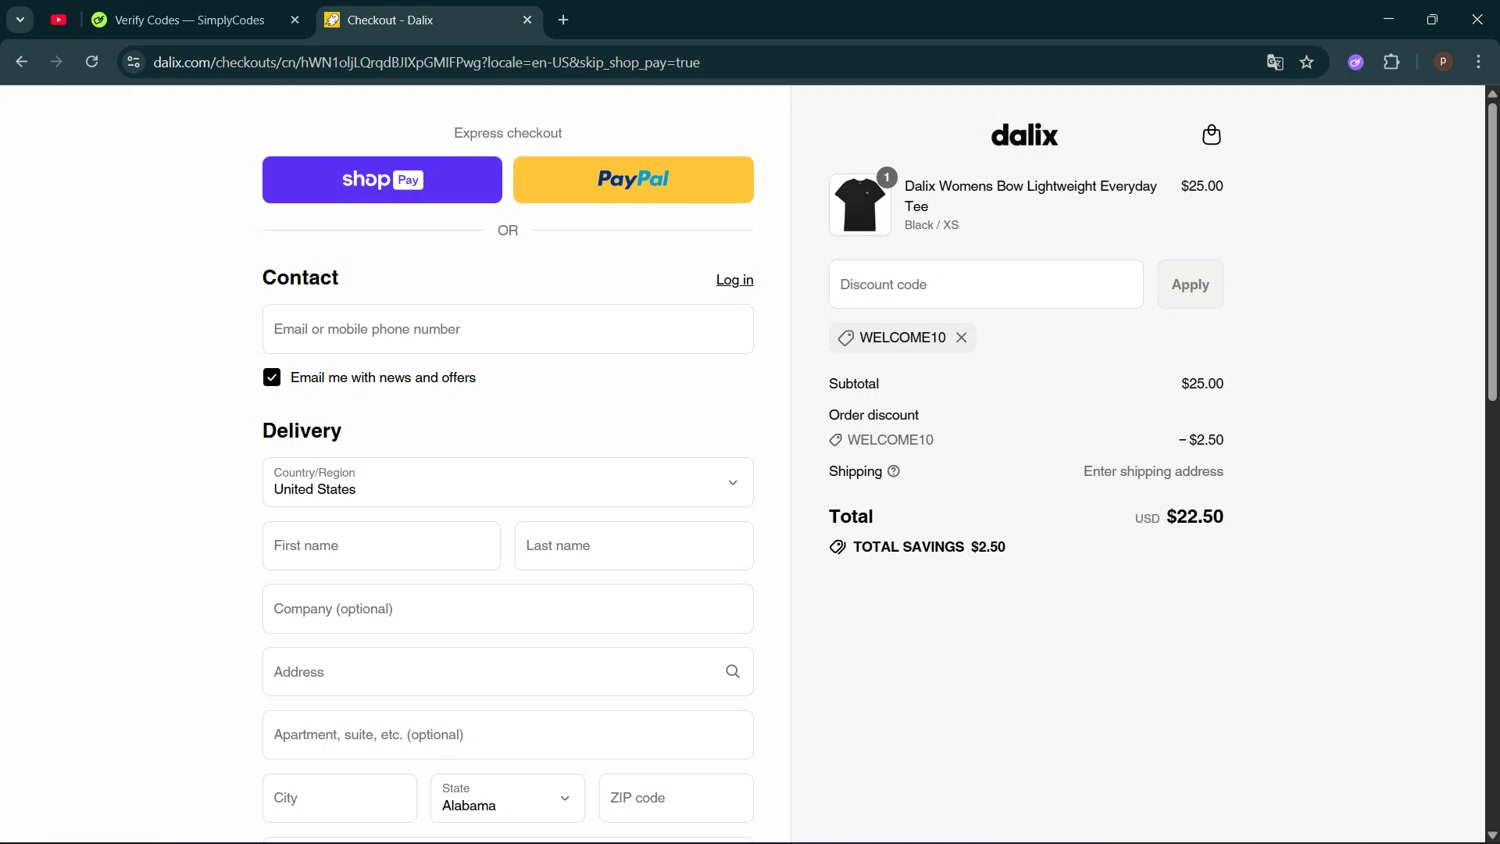This screenshot has height=844, width=1500.
Task: Open the tab search dropdown arrow
Action: (x=20, y=20)
